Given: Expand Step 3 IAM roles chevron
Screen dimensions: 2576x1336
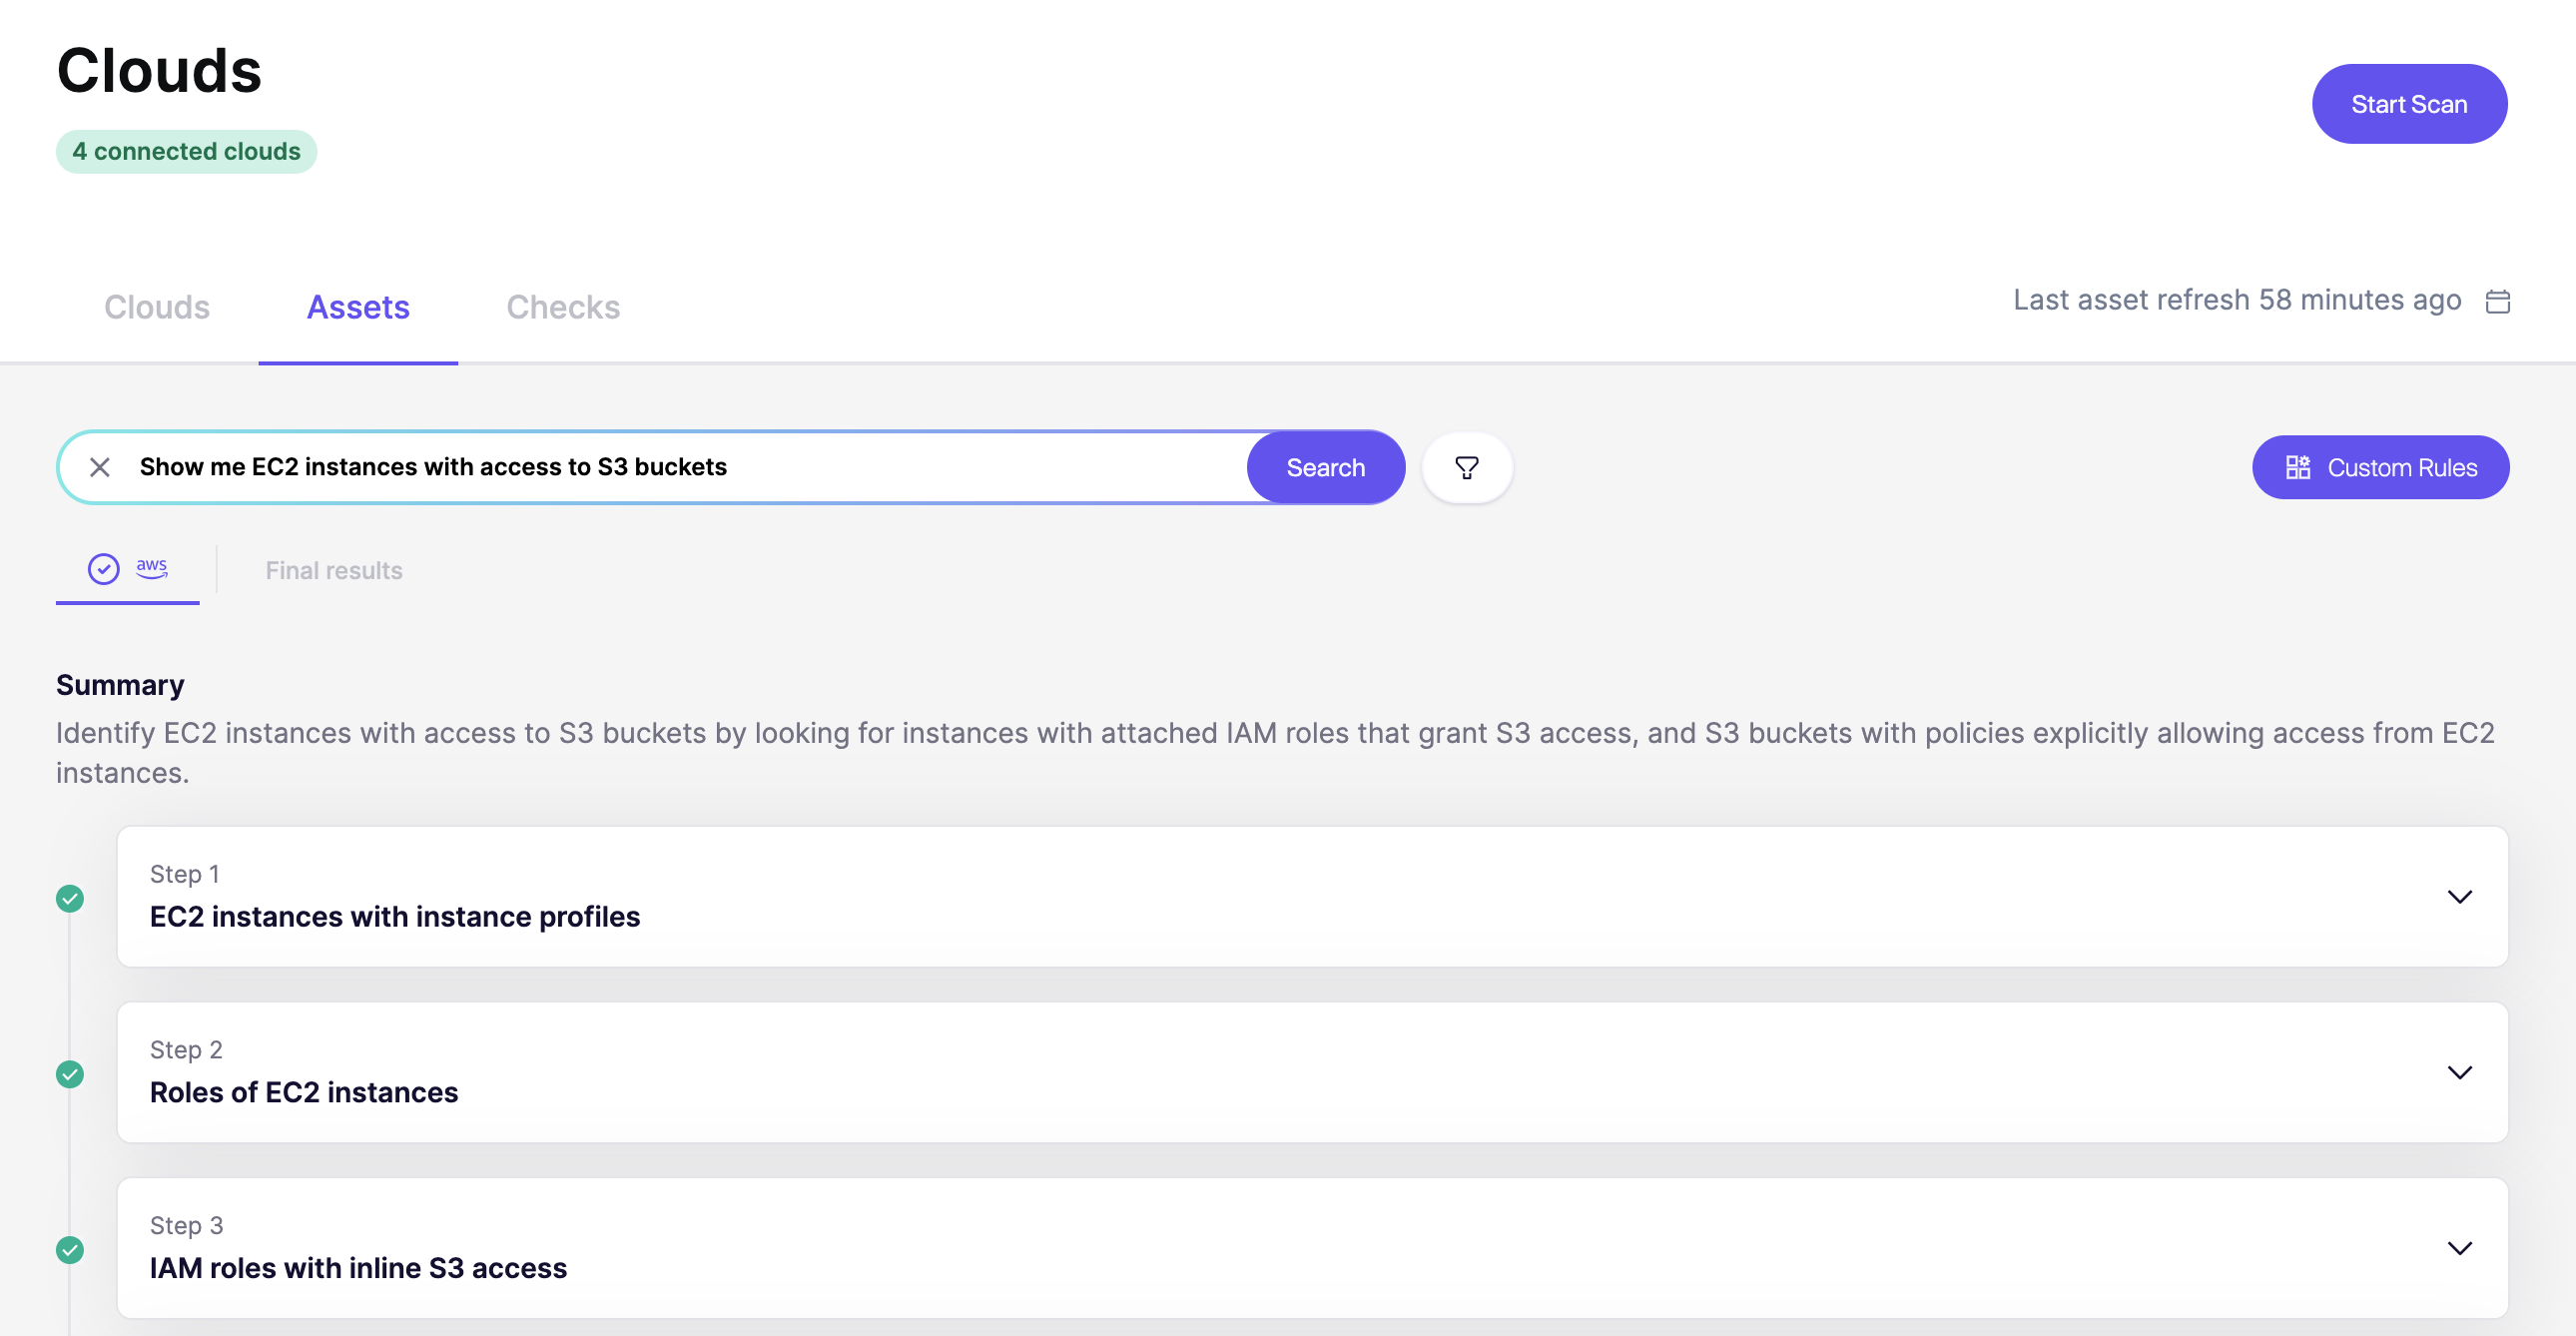Looking at the screenshot, I should [2459, 1248].
